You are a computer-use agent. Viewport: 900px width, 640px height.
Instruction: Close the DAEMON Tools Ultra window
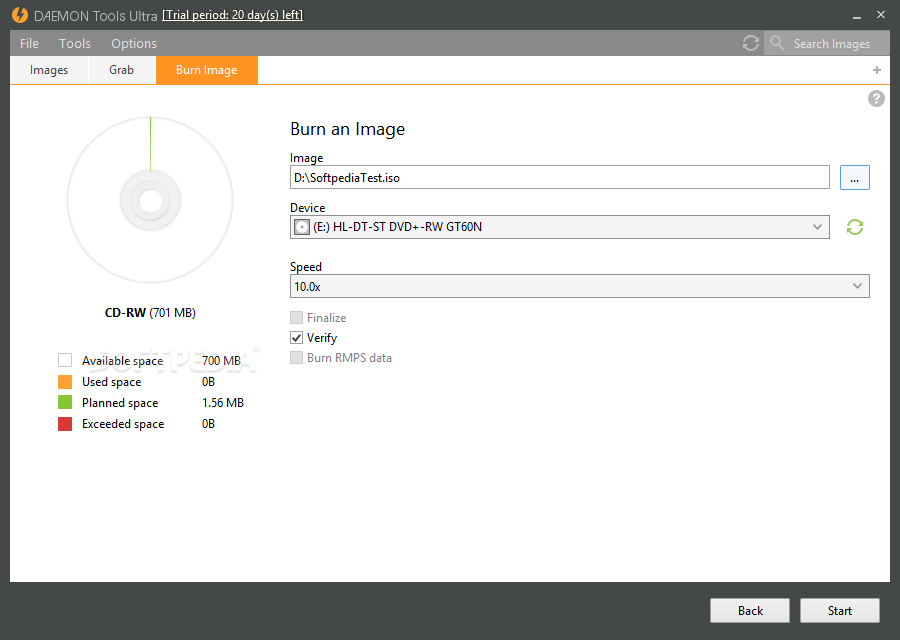point(880,15)
